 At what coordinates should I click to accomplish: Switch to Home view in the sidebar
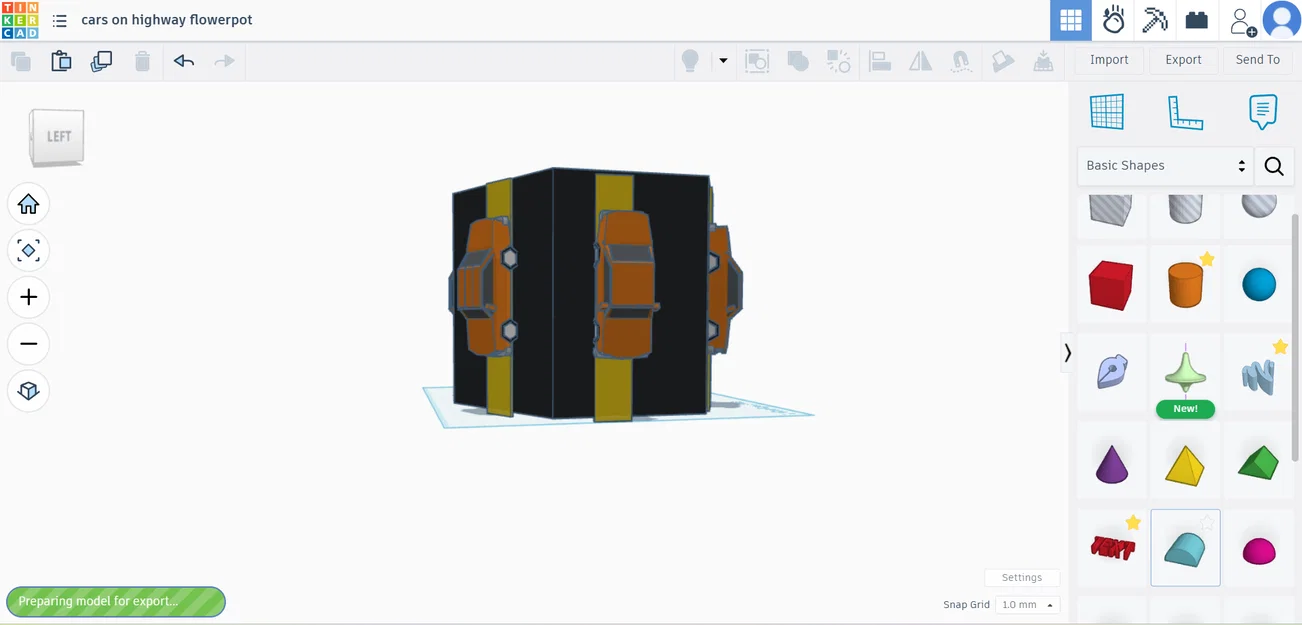[28, 204]
